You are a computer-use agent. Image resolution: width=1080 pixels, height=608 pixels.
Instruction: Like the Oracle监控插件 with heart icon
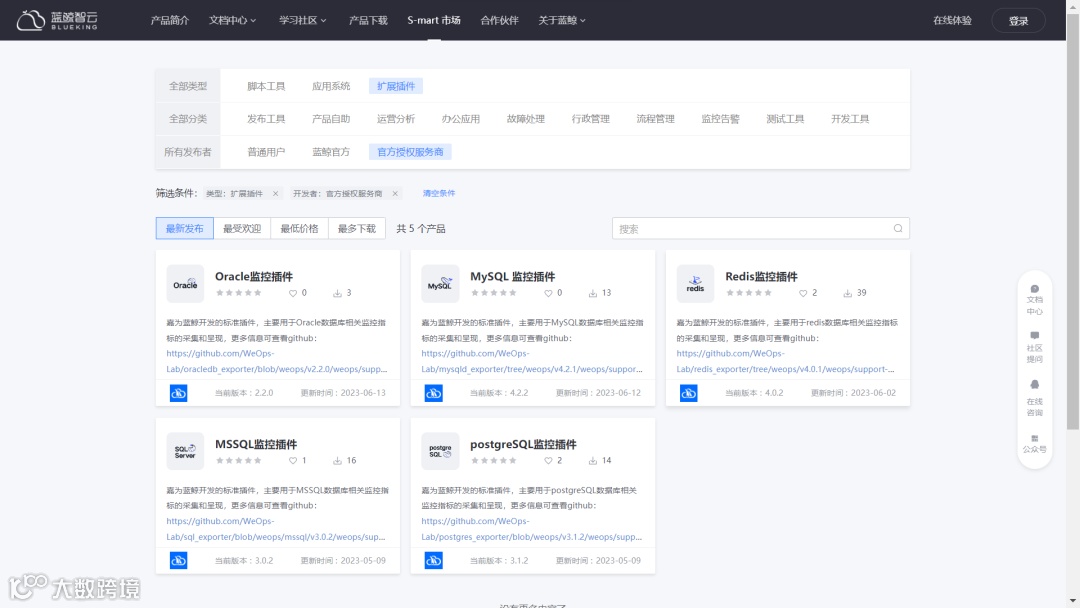pos(293,293)
